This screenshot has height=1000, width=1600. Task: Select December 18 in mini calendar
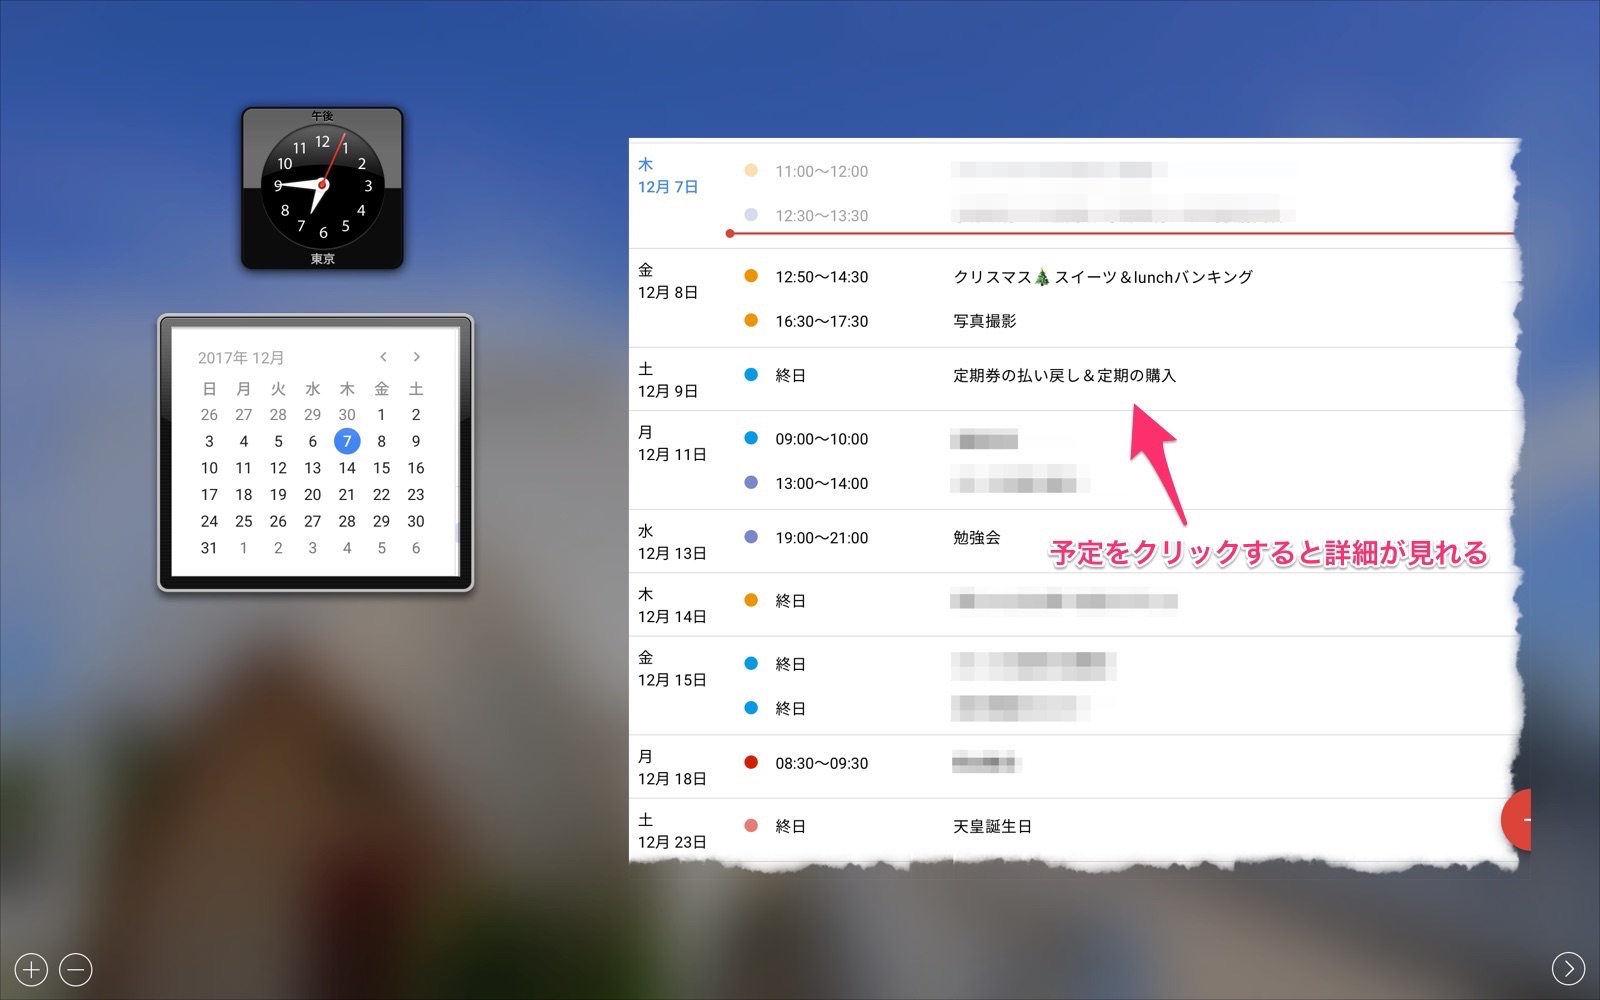(x=244, y=495)
